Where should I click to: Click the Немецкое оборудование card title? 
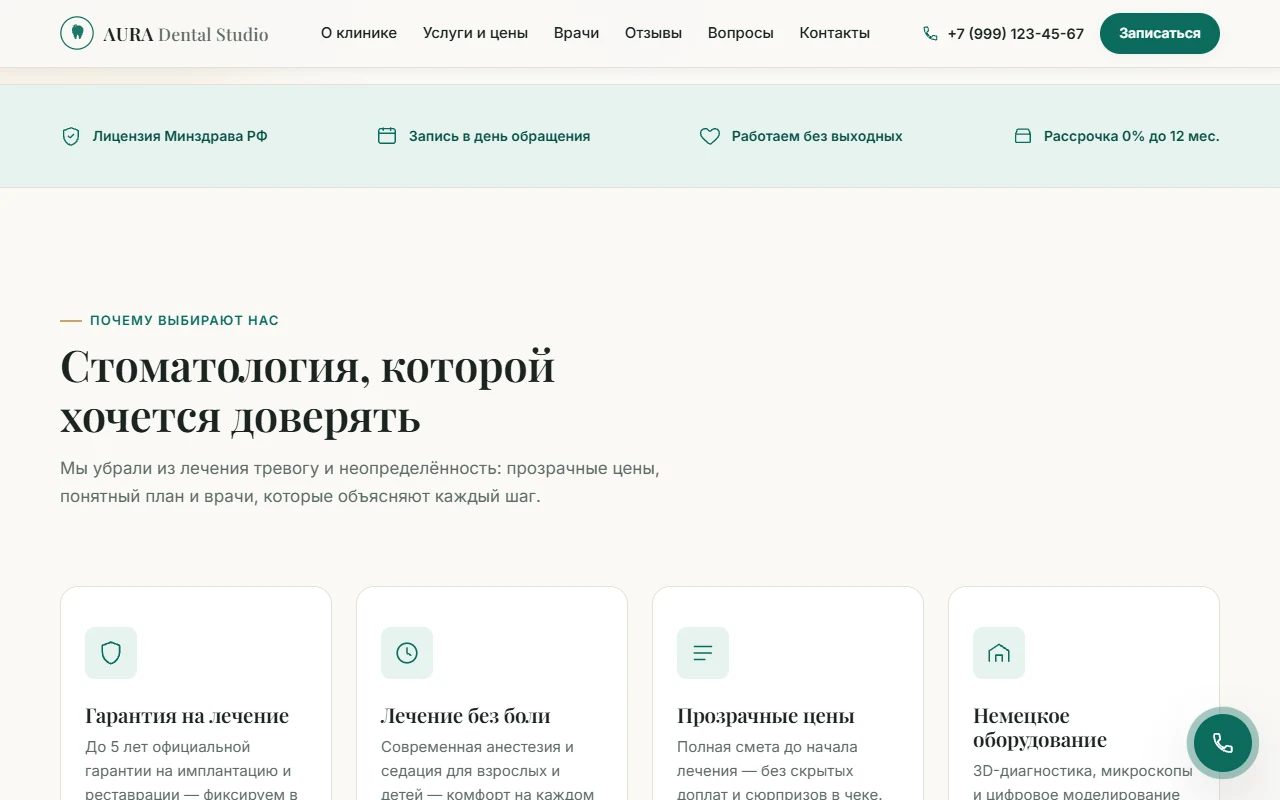tap(1040, 728)
